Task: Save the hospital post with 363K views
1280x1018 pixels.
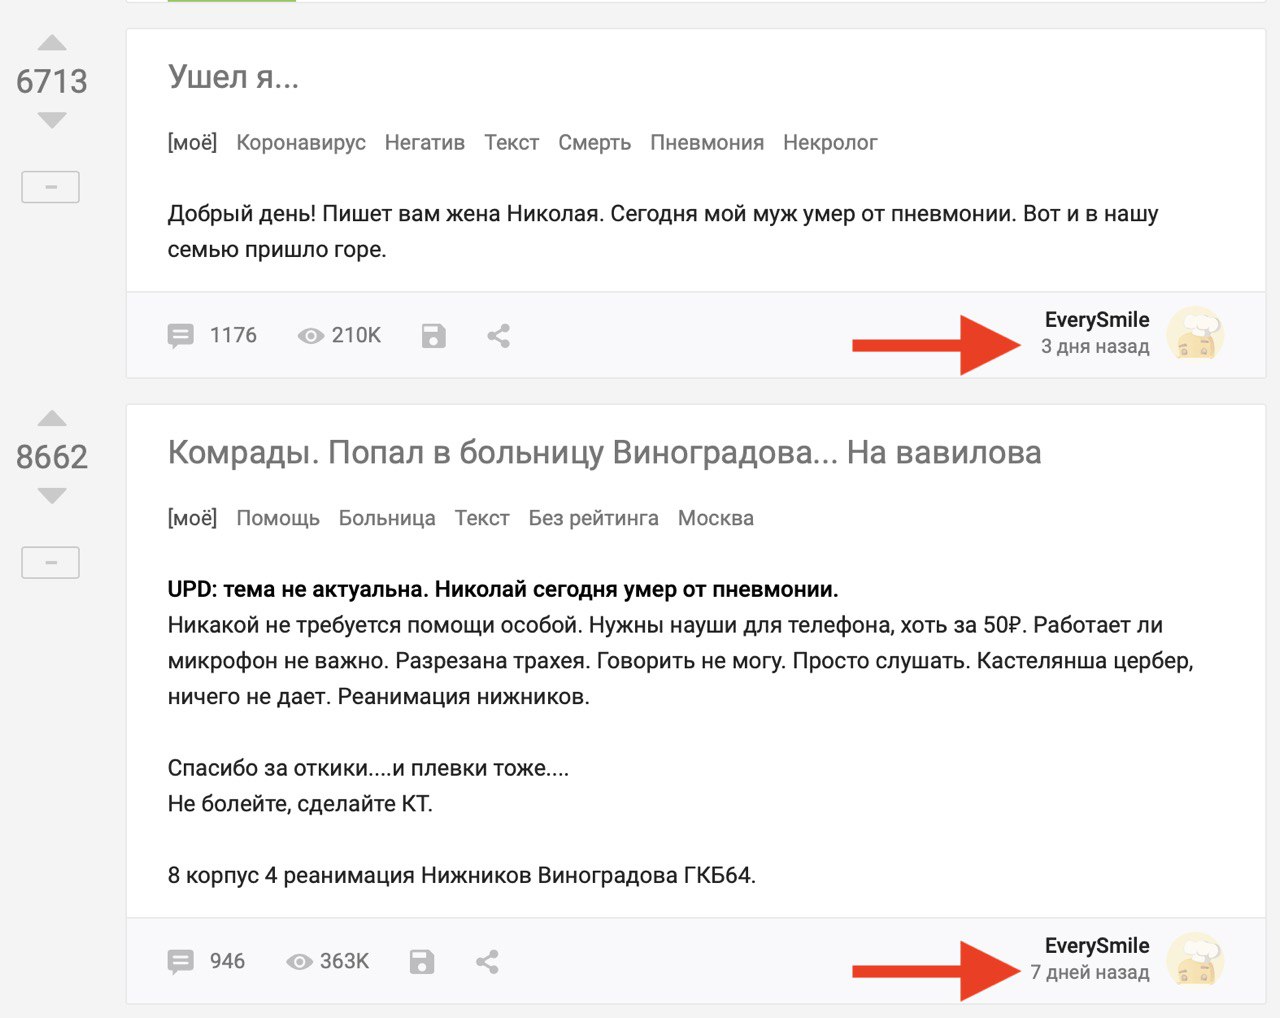Action: click(422, 962)
